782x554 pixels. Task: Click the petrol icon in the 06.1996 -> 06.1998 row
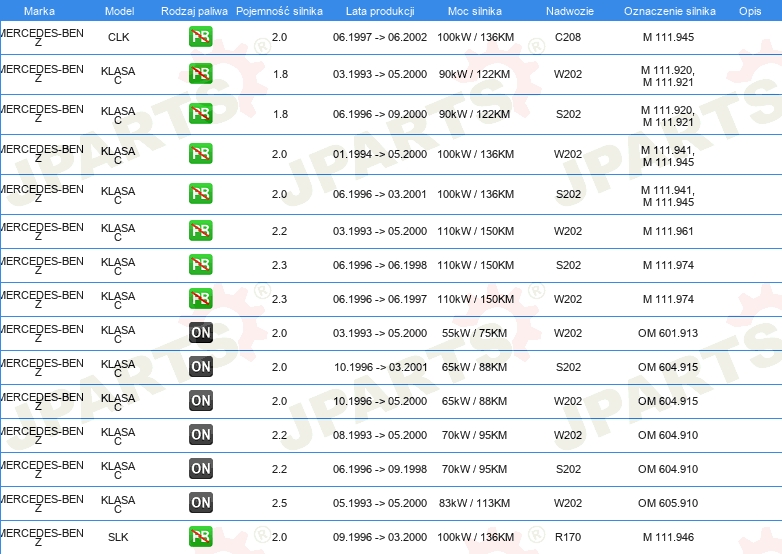200,265
